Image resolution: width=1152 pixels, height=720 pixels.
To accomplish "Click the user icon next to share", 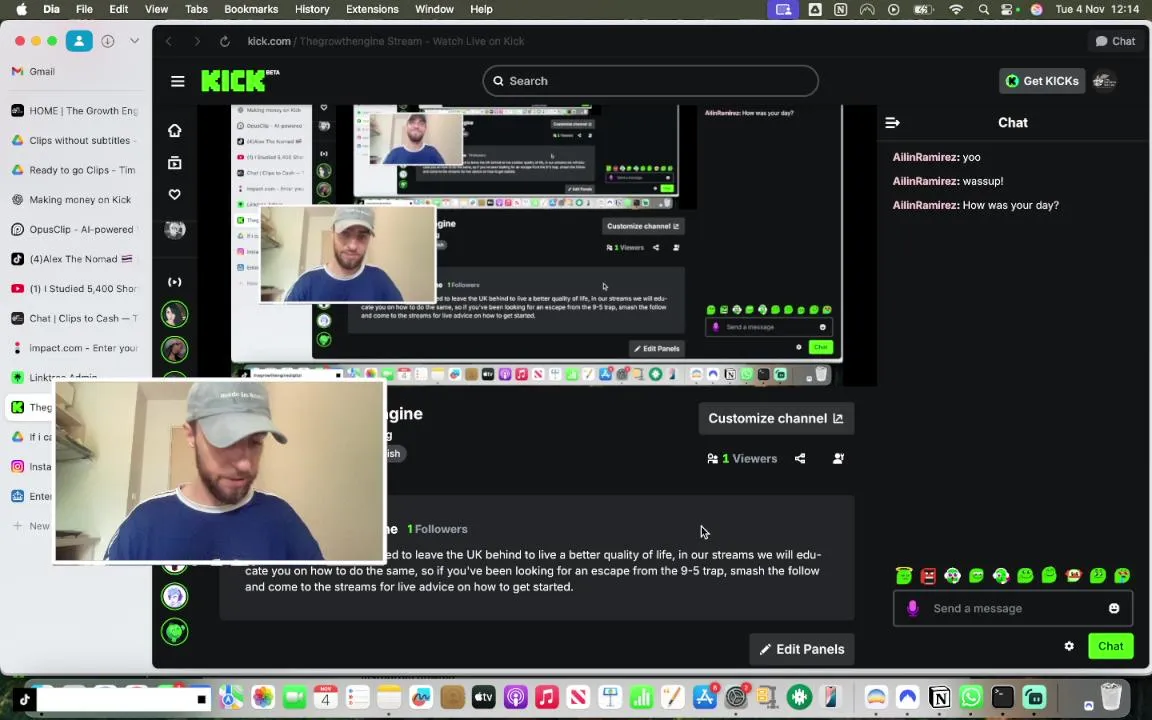I will (838, 458).
